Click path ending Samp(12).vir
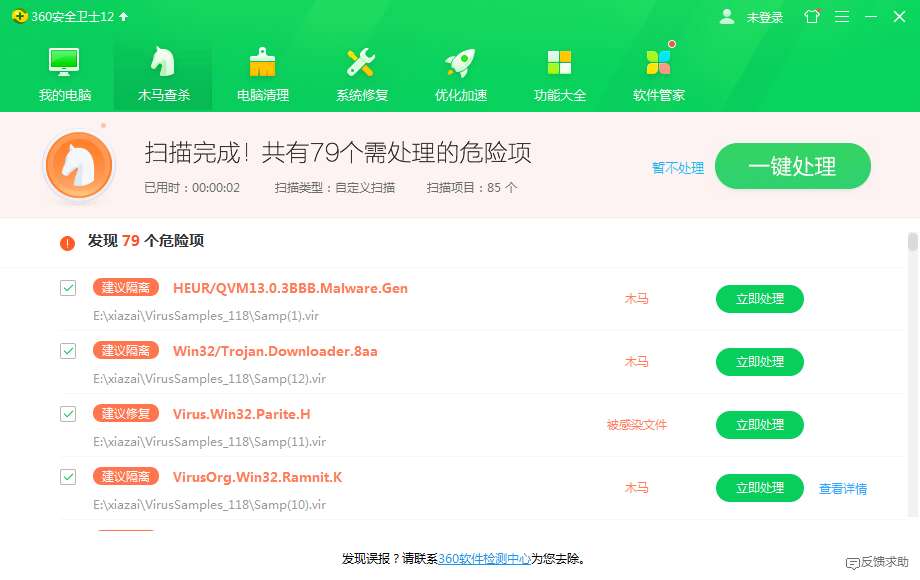Screen dimensions: 920x580 point(209,379)
